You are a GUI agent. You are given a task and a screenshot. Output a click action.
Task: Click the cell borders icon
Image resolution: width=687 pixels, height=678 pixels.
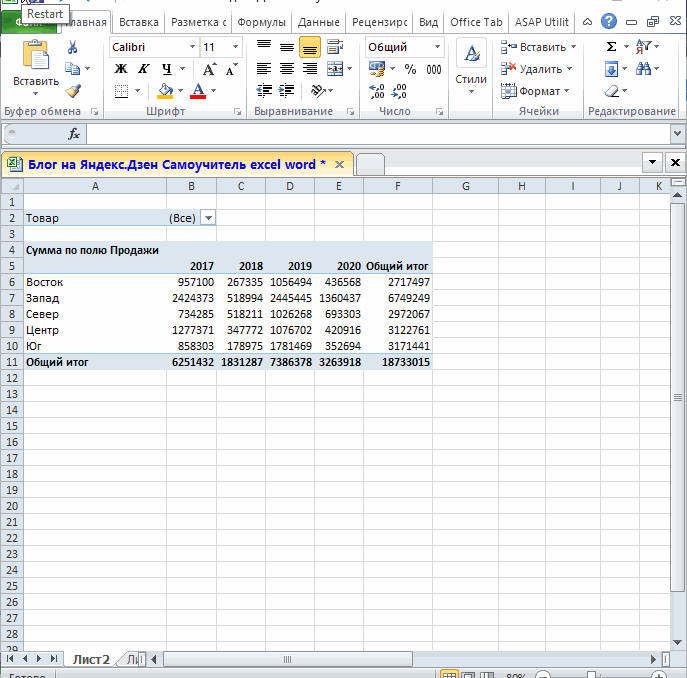(x=121, y=91)
